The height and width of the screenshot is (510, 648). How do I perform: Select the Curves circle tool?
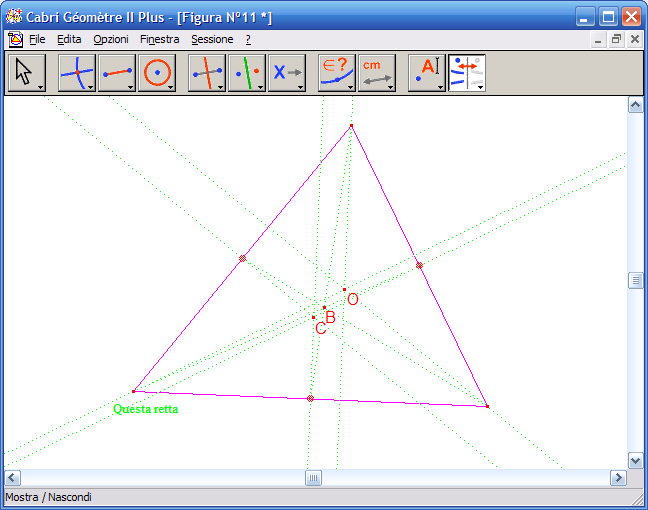pos(157,72)
